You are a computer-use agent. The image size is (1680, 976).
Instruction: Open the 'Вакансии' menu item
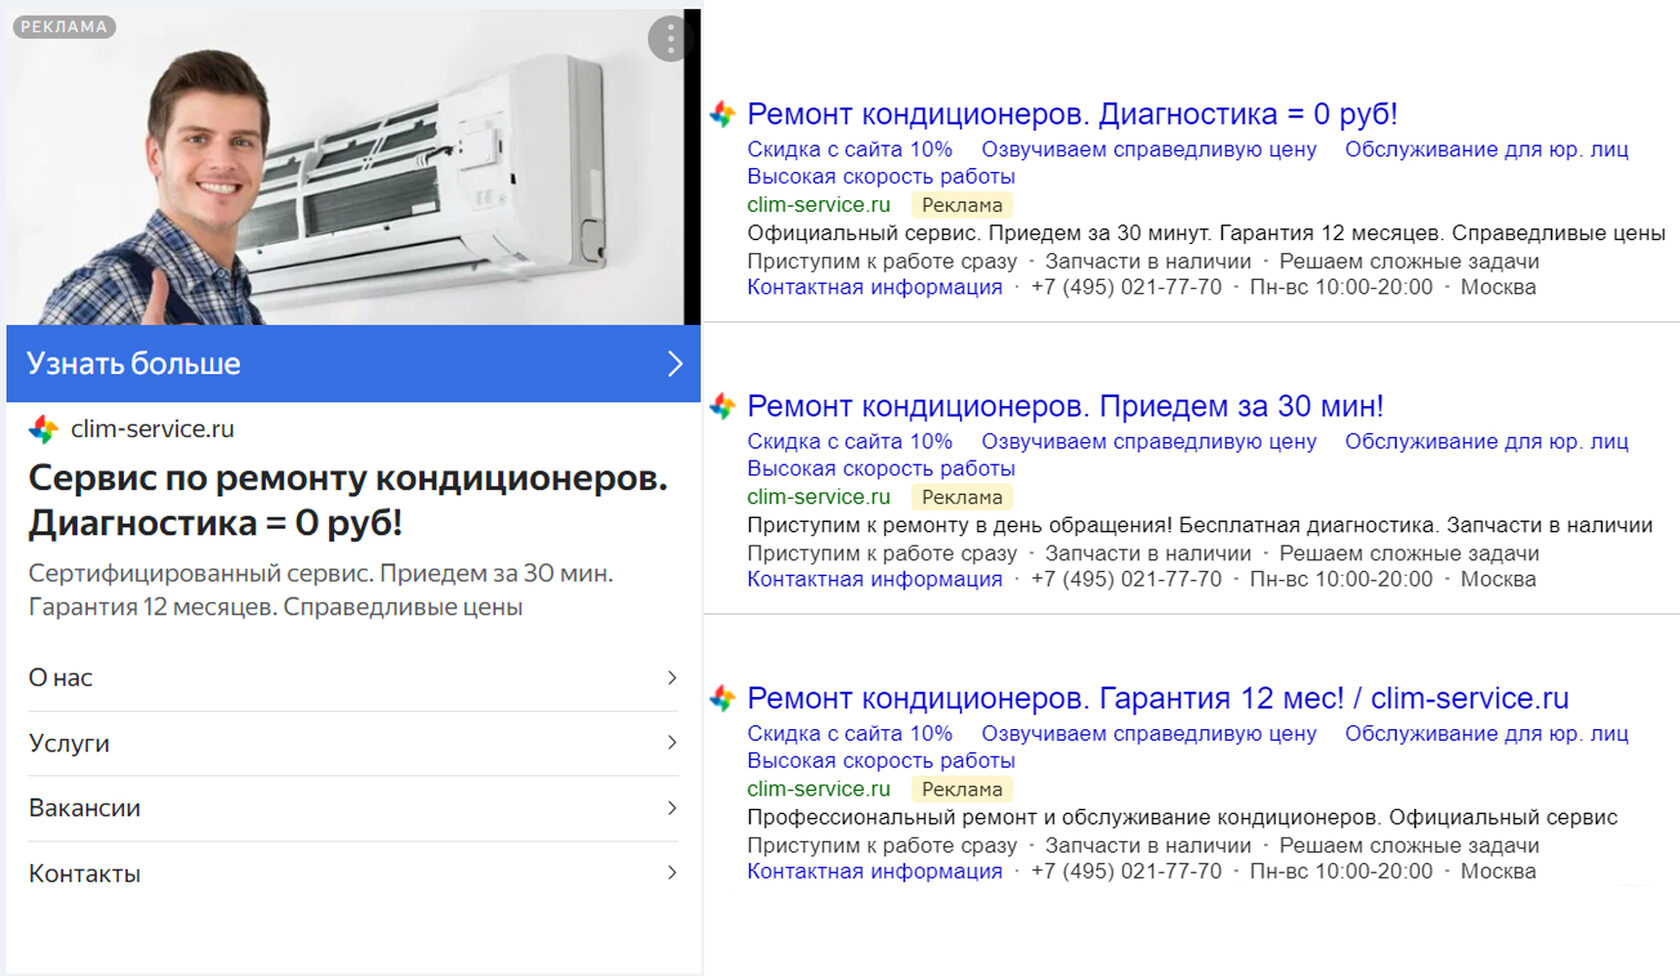point(85,808)
